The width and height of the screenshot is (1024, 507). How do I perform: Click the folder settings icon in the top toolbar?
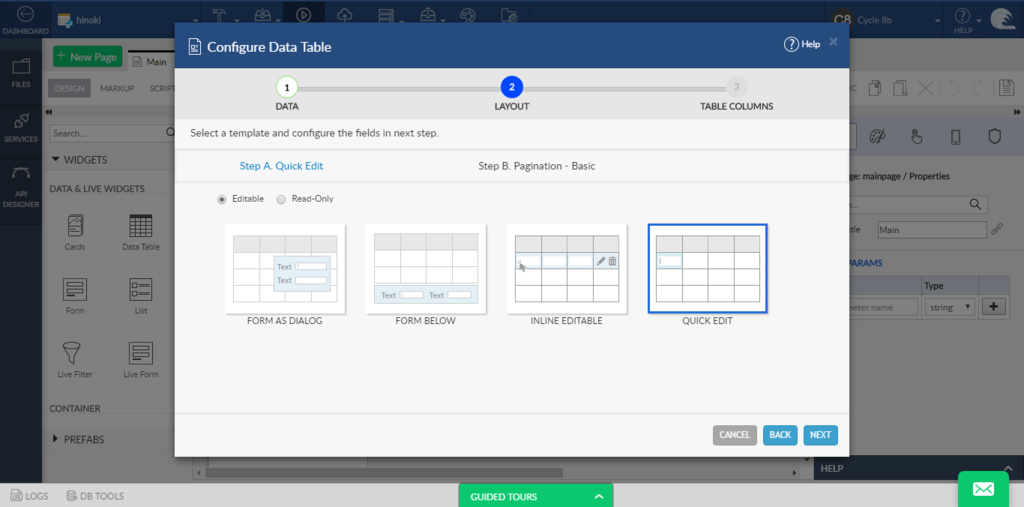509,15
